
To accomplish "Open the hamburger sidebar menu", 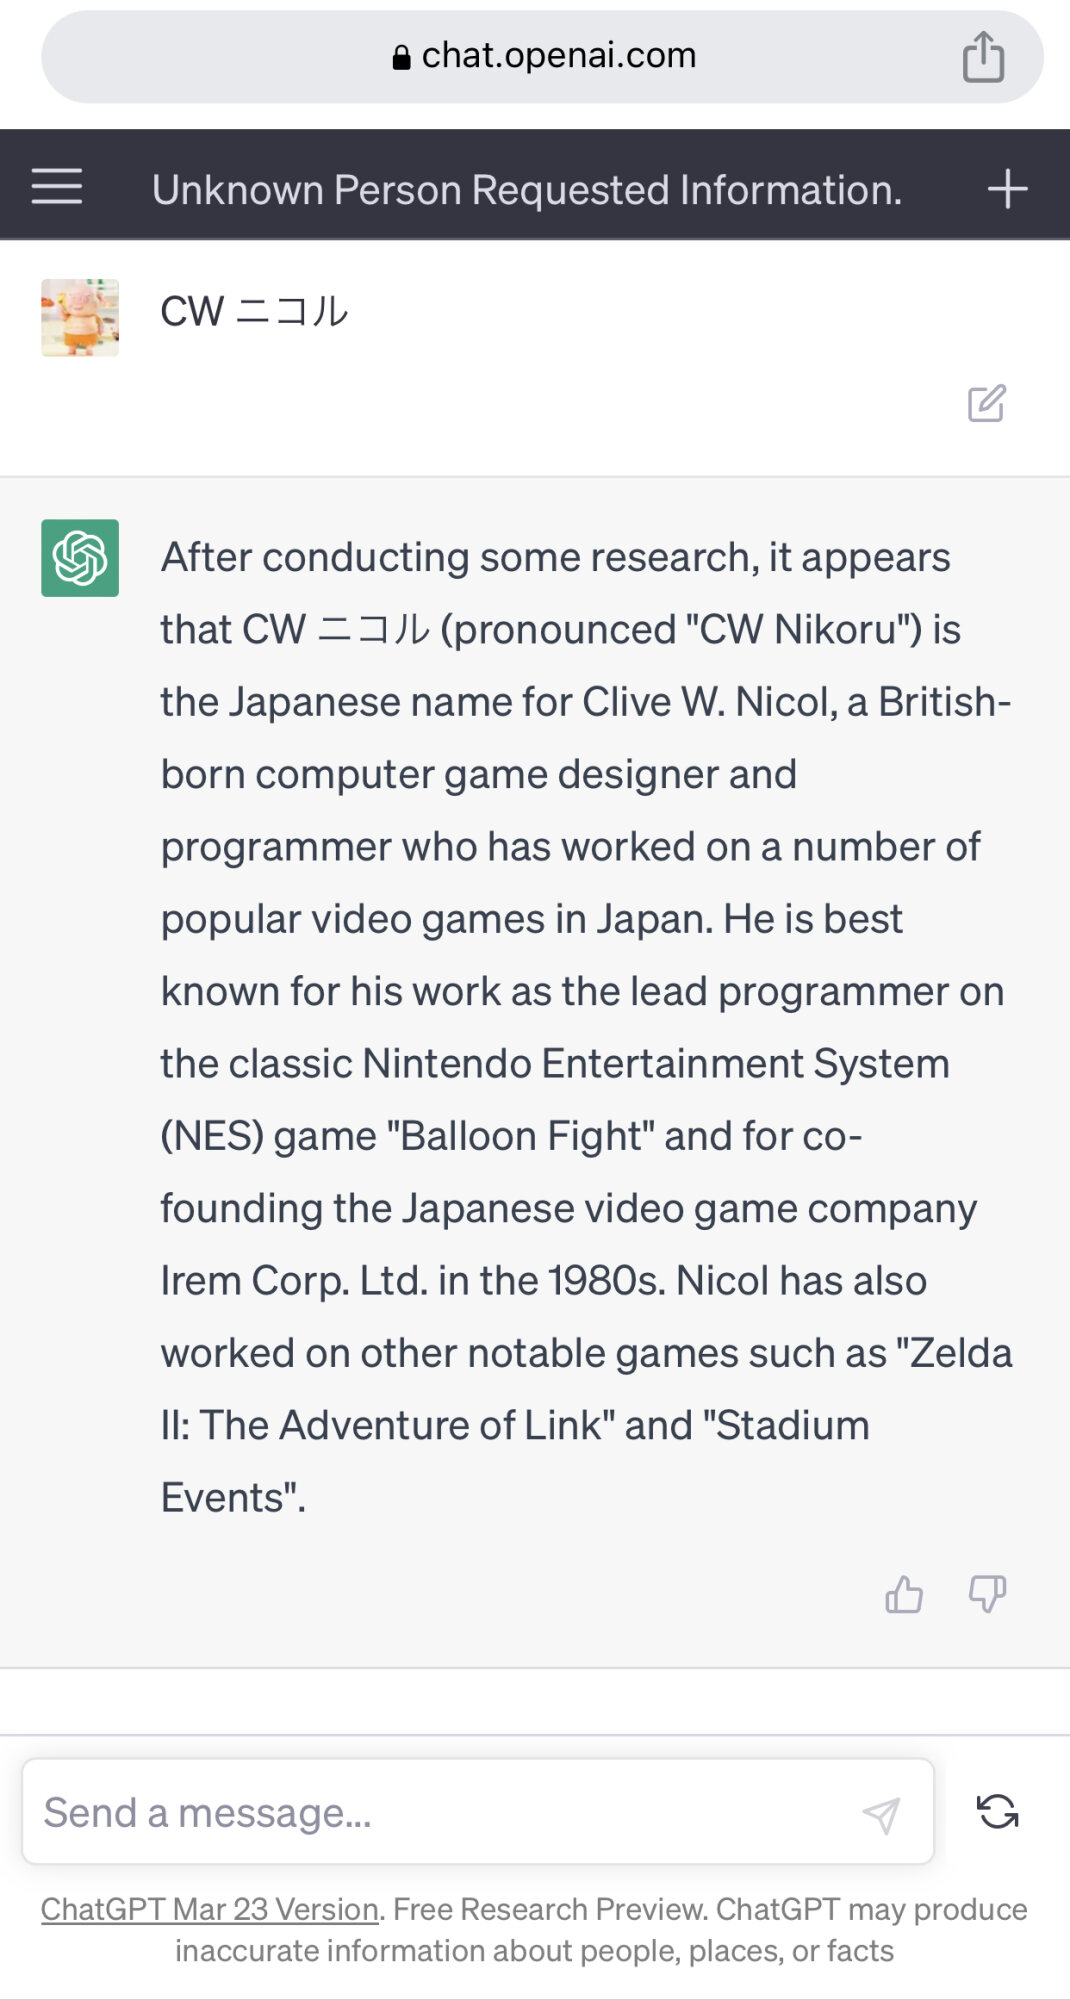I will 57,187.
